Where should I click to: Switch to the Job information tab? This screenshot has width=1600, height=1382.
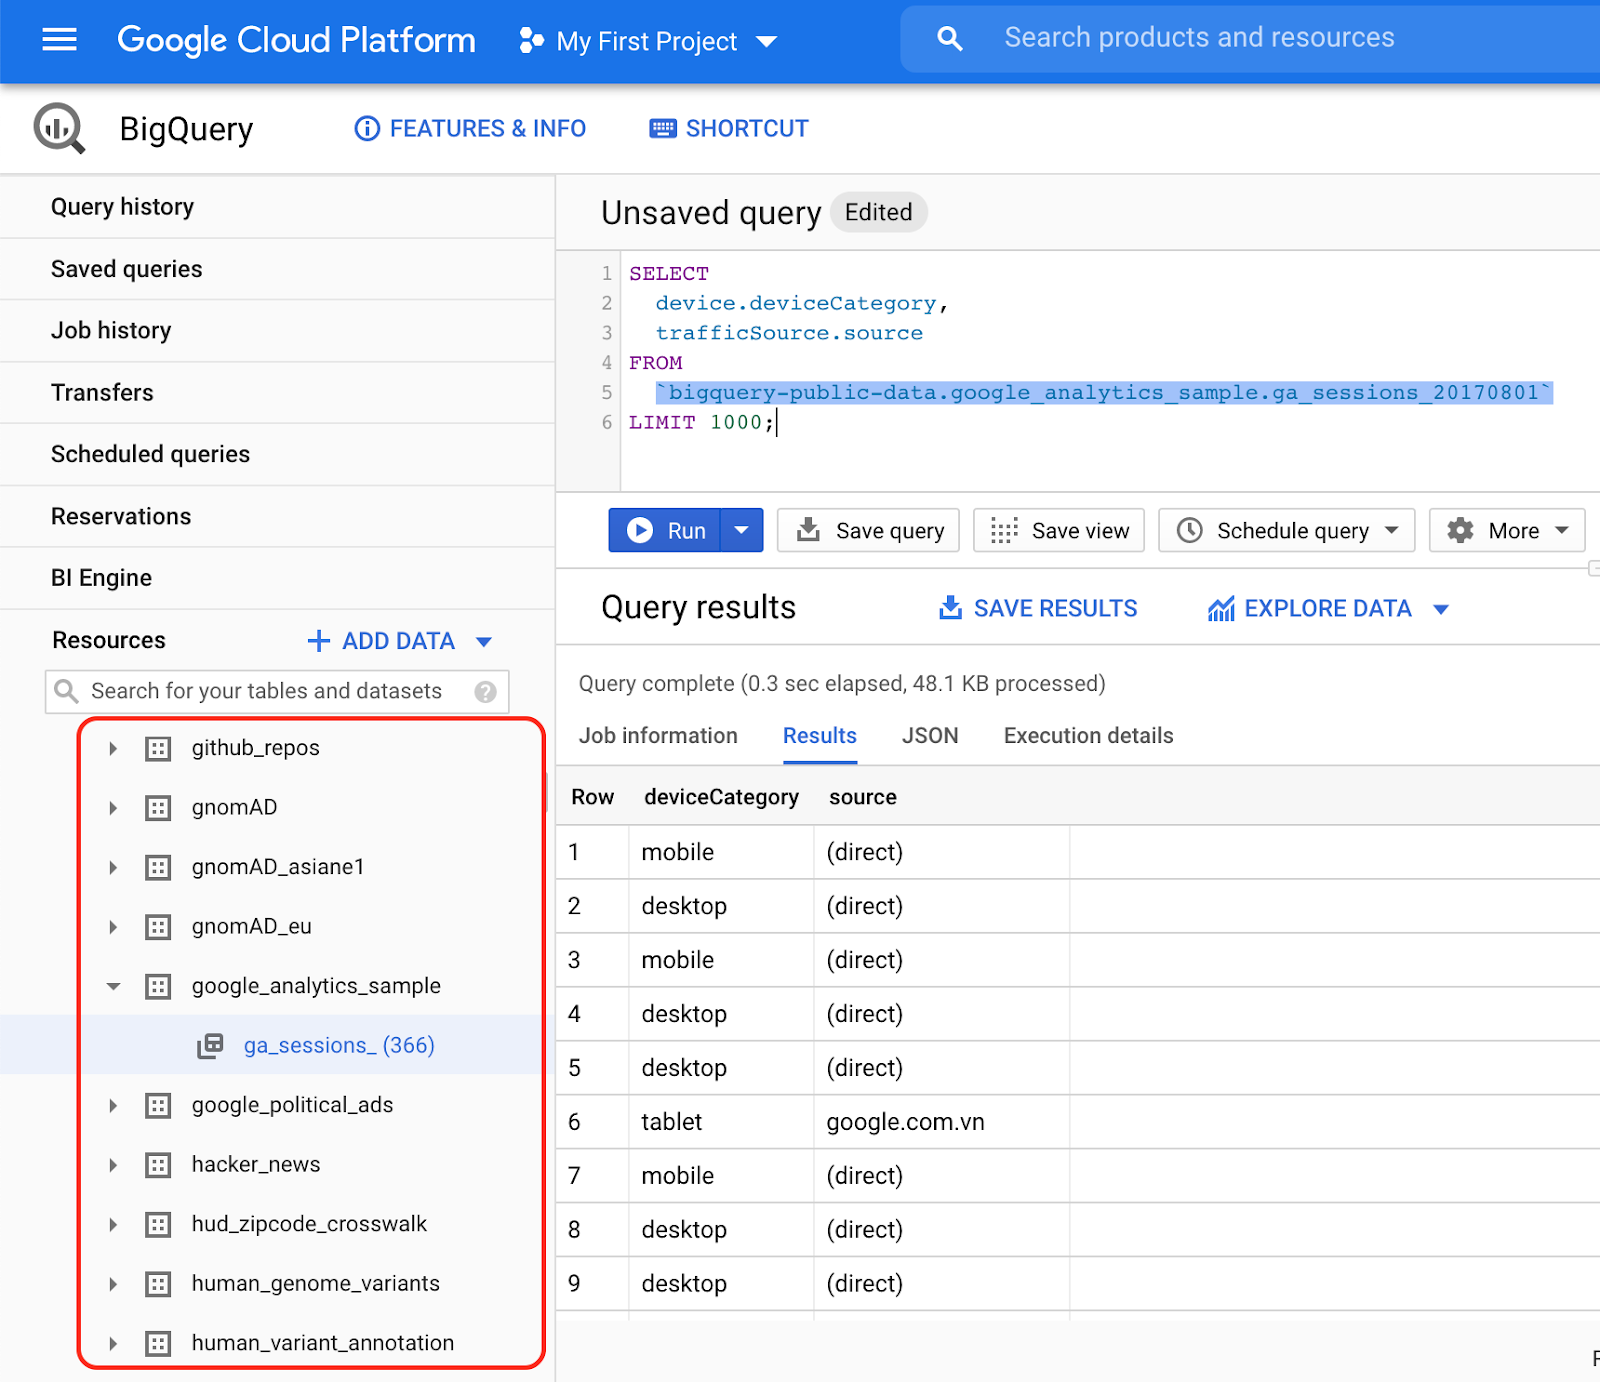tap(658, 736)
